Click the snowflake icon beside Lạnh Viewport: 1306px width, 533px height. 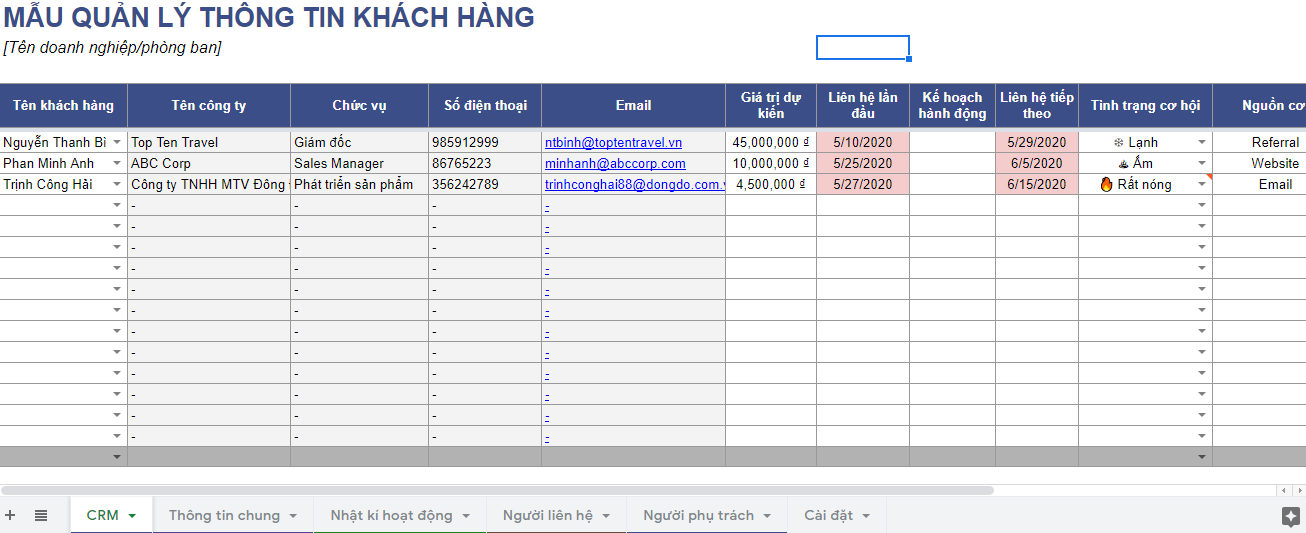point(1118,143)
